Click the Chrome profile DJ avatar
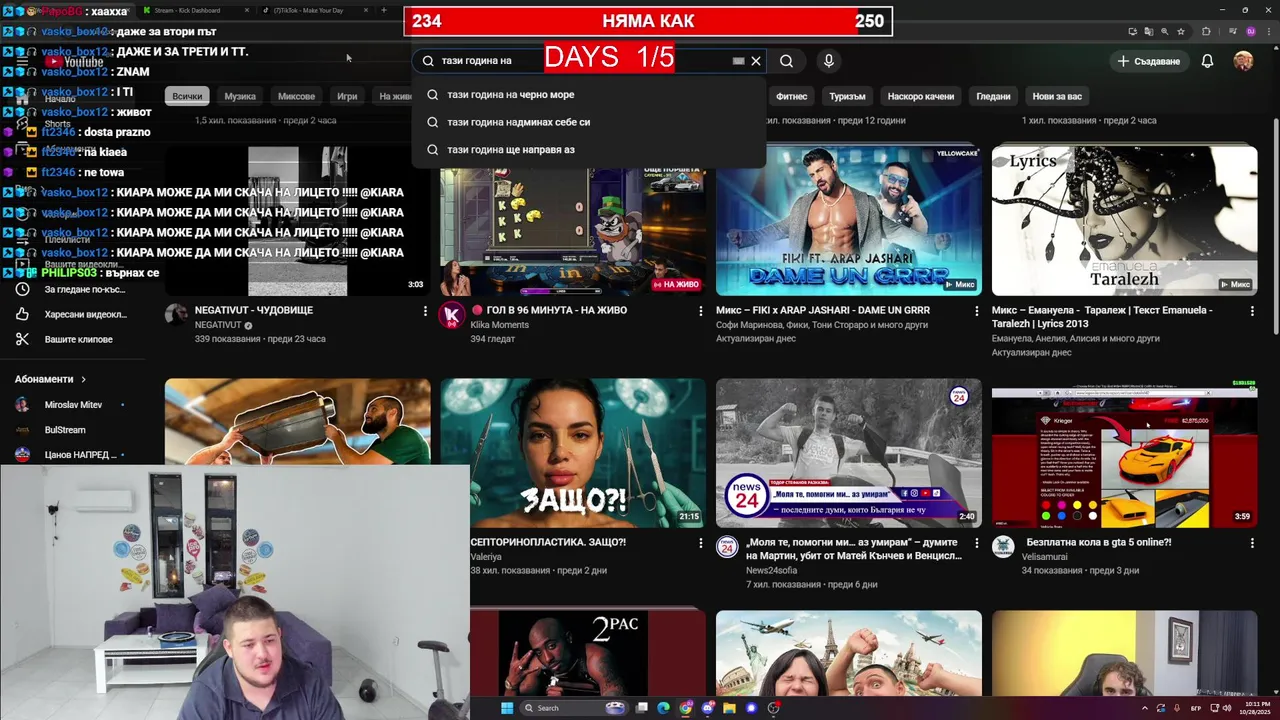Image resolution: width=1280 pixels, height=720 pixels. pos(1250,32)
